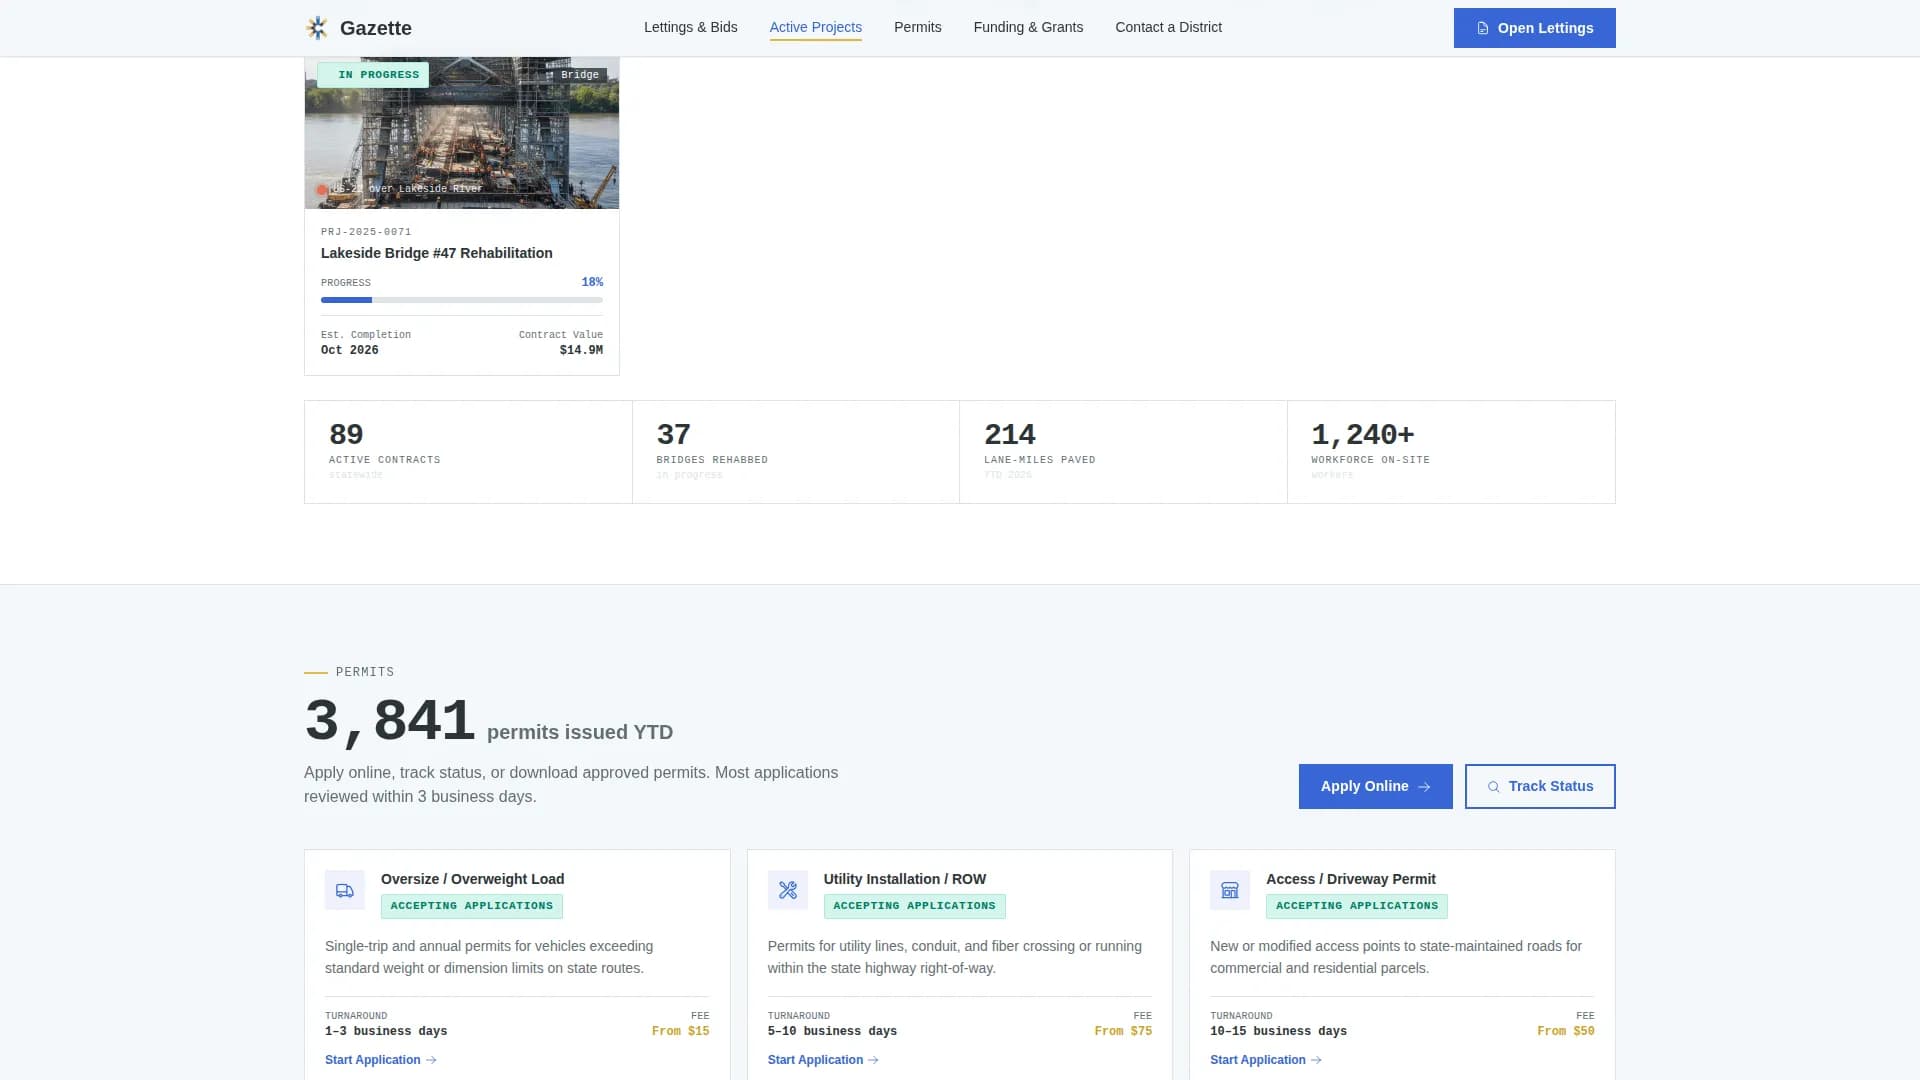Select Contact a District
1920x1080 pixels.
pyautogui.click(x=1168, y=27)
